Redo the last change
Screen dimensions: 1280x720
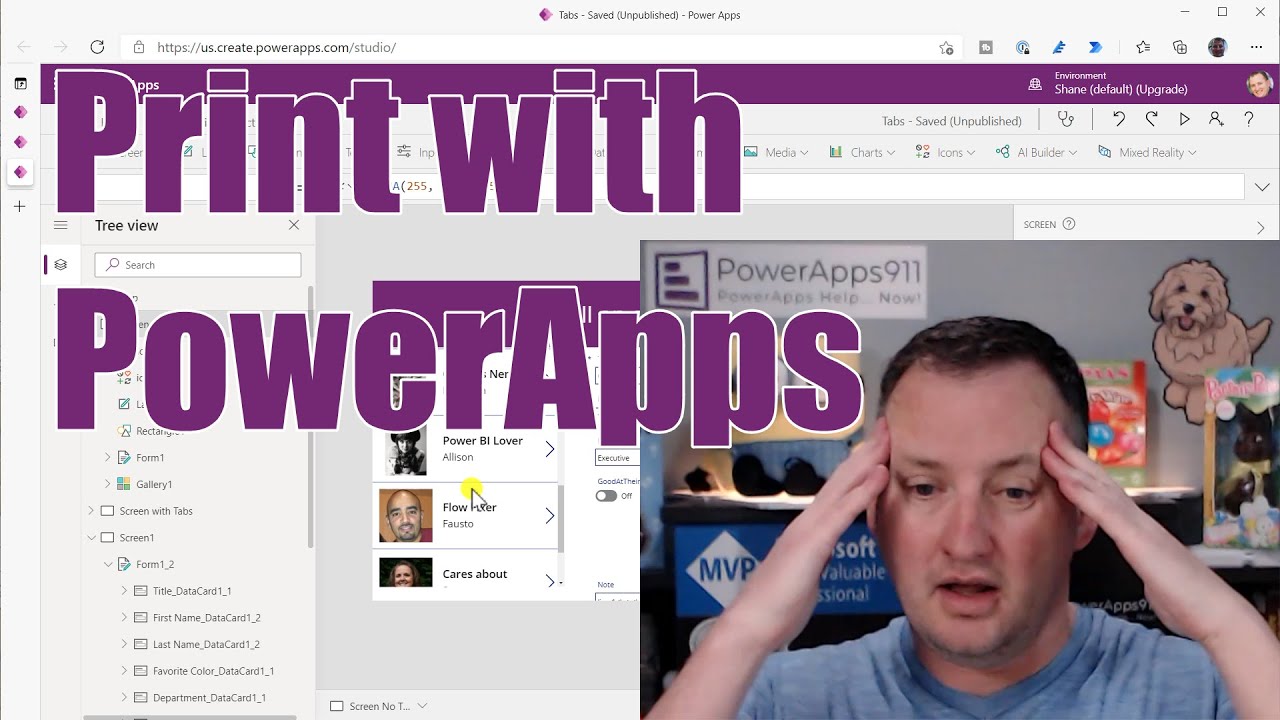click(x=1151, y=119)
